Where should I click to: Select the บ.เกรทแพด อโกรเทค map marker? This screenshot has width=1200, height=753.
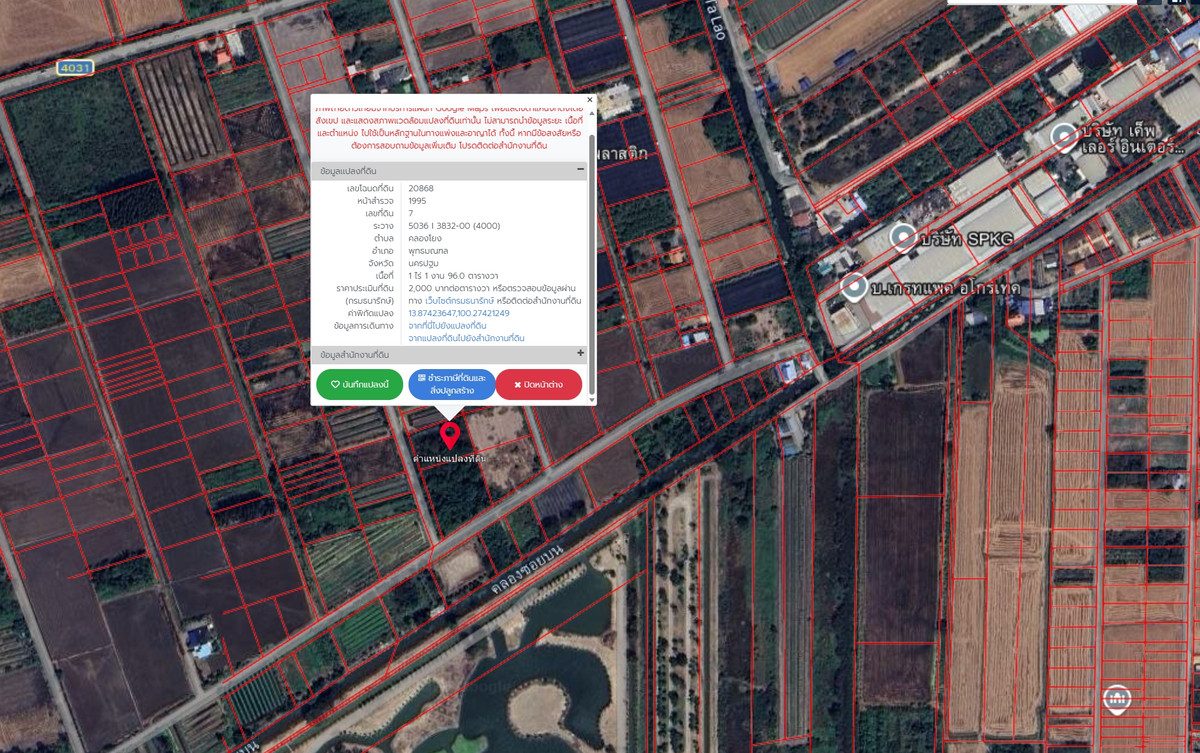[853, 287]
